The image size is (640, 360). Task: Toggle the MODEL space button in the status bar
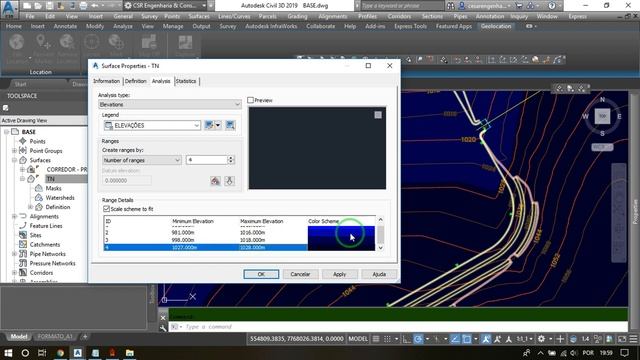click(358, 339)
